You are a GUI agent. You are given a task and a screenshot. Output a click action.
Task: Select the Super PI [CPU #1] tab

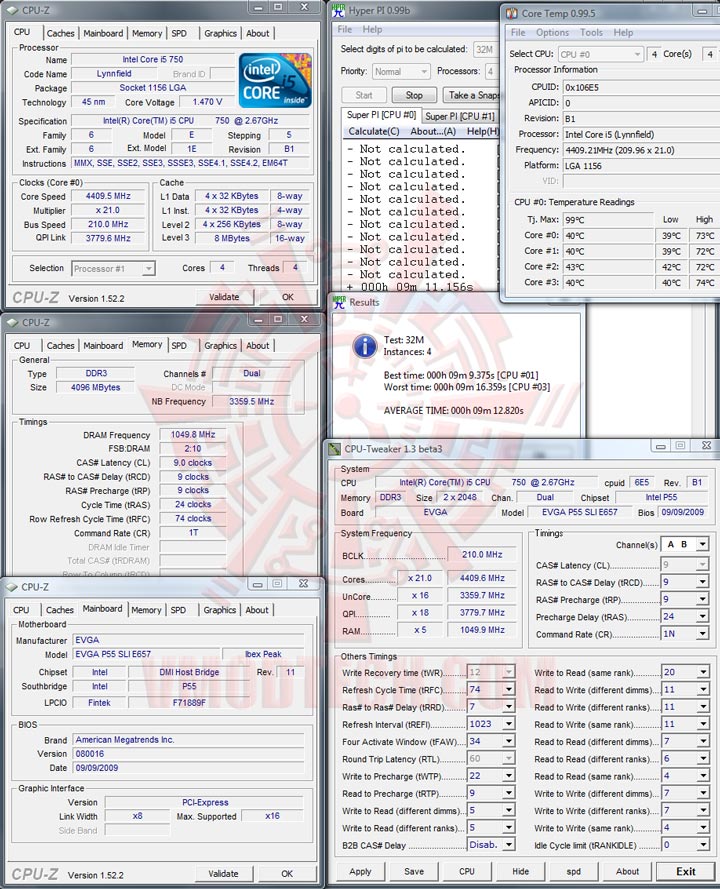(460, 116)
